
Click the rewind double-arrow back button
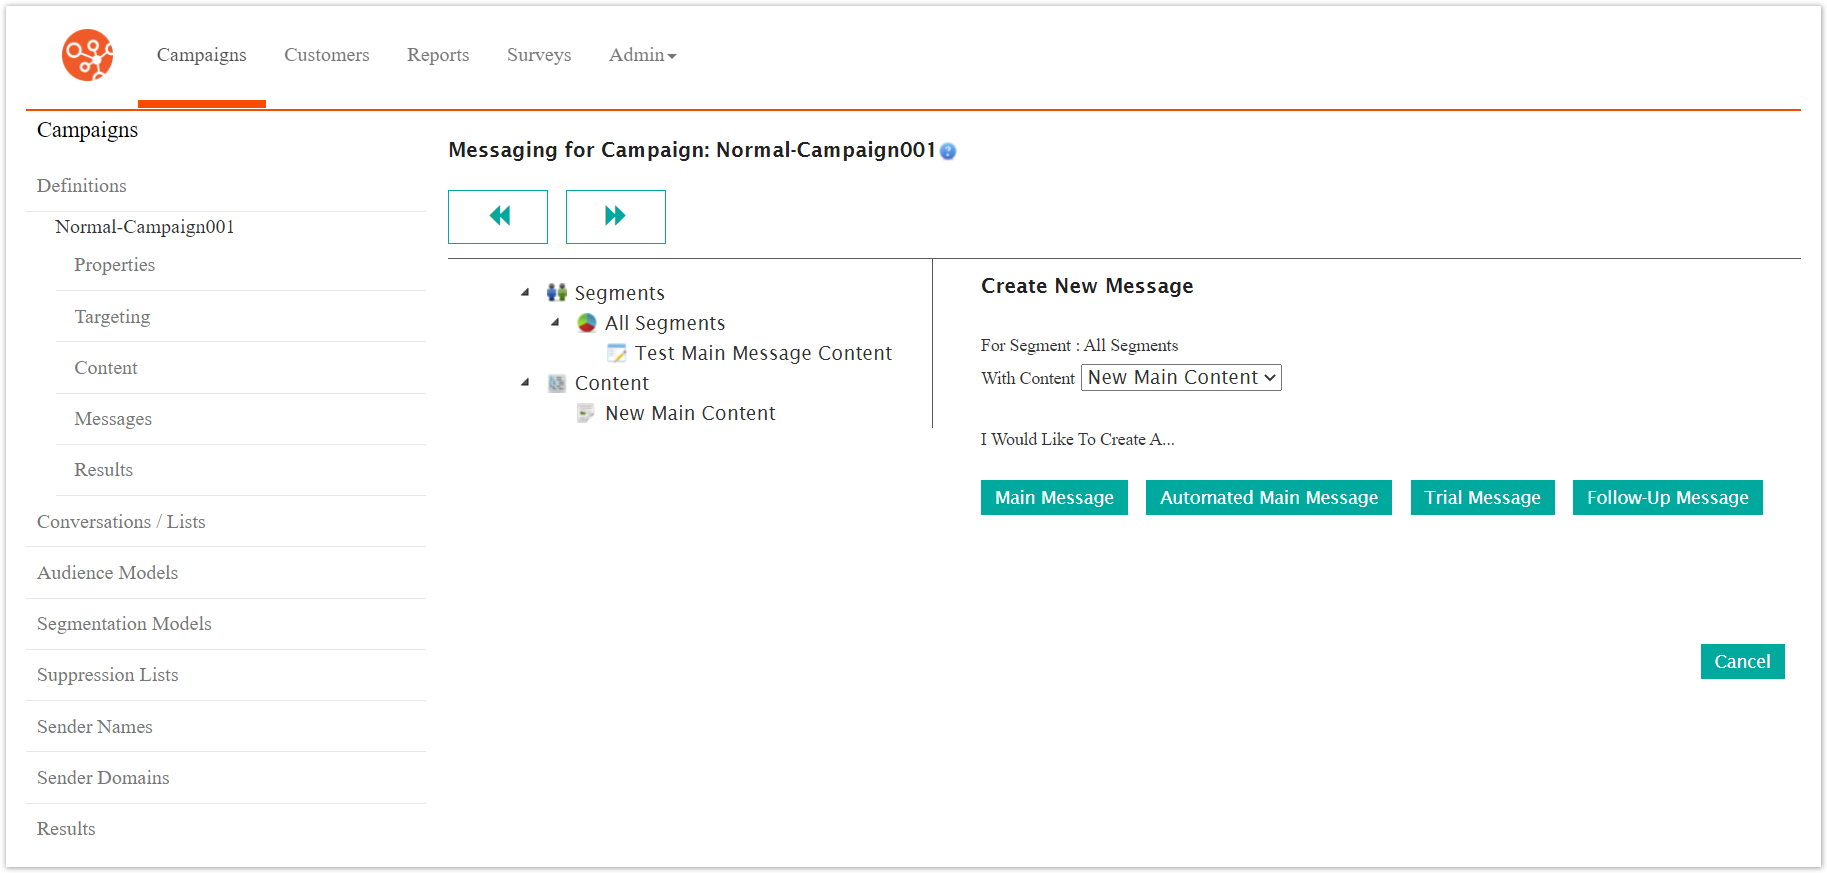tap(498, 216)
